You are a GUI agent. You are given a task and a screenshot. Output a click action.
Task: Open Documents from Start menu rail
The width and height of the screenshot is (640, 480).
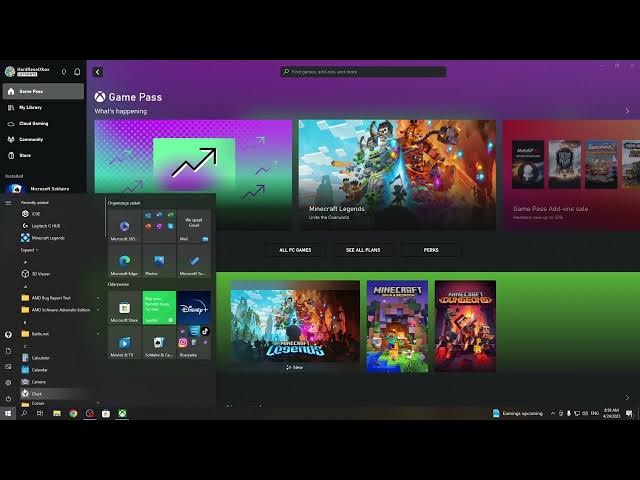point(8,351)
